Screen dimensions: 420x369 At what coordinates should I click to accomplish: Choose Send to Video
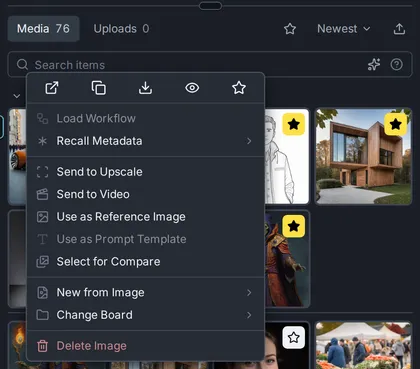point(145,194)
